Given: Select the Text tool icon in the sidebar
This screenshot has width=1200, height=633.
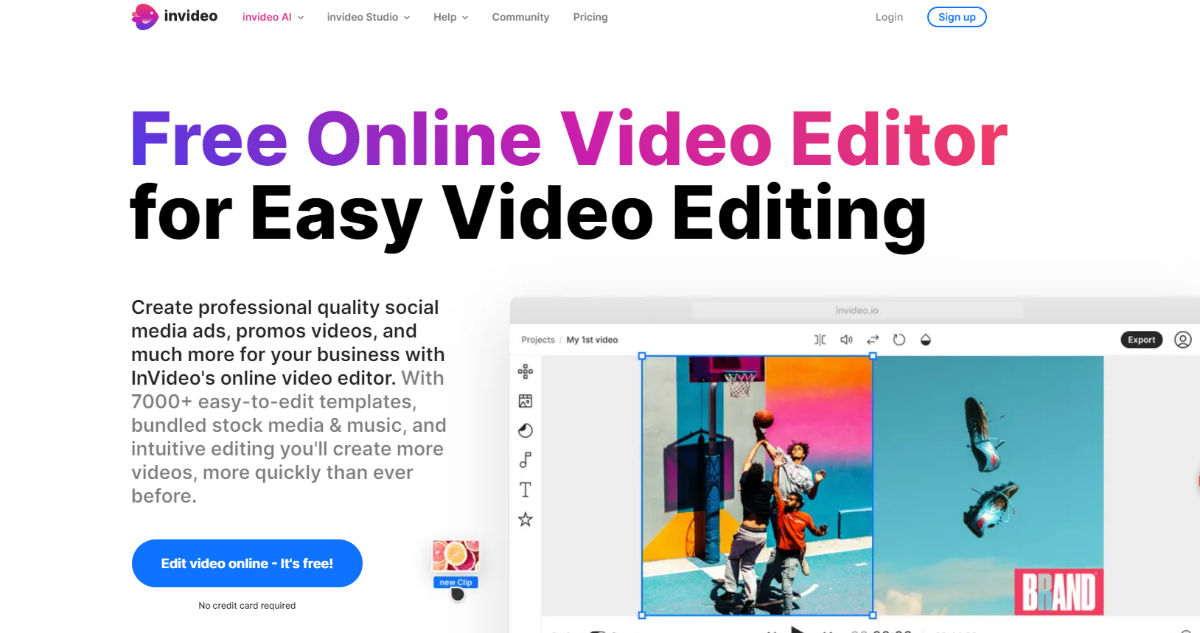Looking at the screenshot, I should coord(525,490).
